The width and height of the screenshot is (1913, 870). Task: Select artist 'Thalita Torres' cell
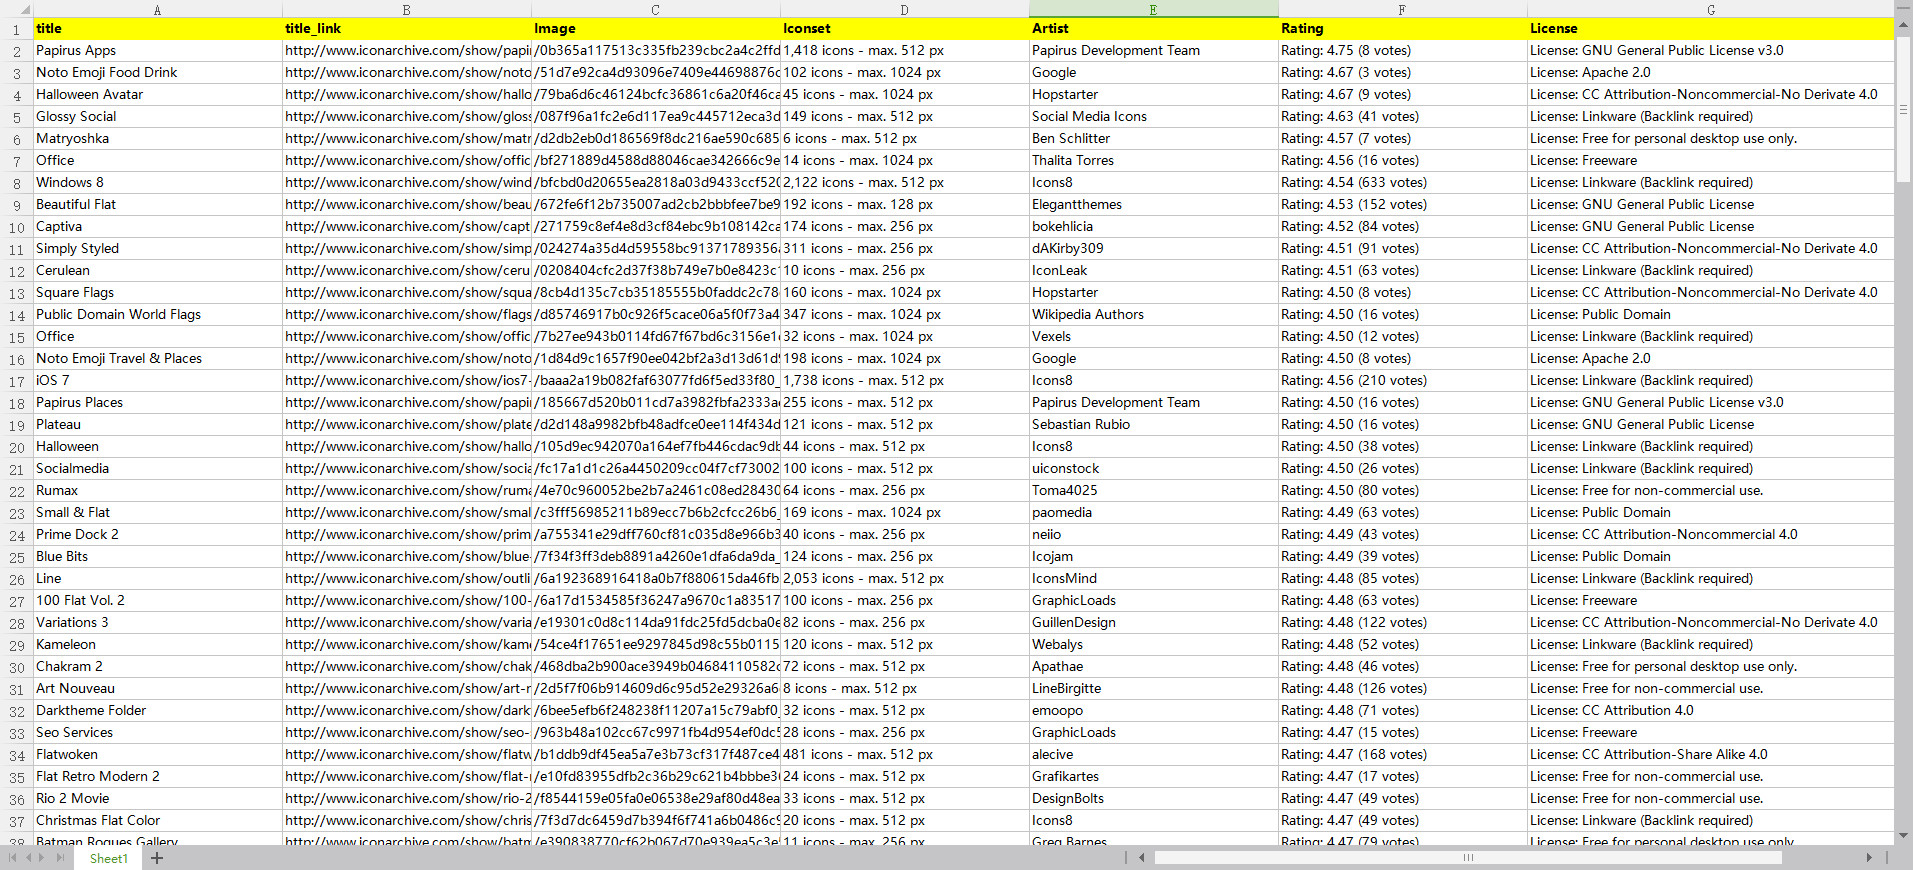pos(1153,161)
